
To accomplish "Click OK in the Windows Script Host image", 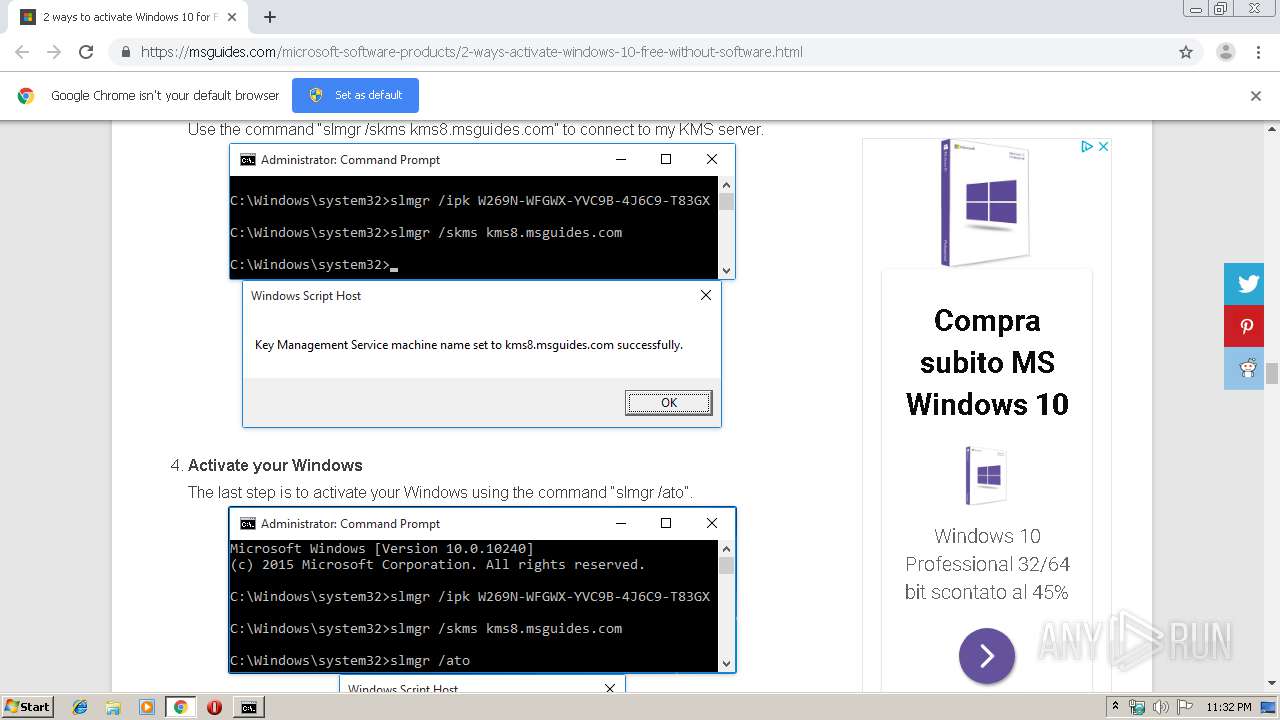I will pos(669,402).
